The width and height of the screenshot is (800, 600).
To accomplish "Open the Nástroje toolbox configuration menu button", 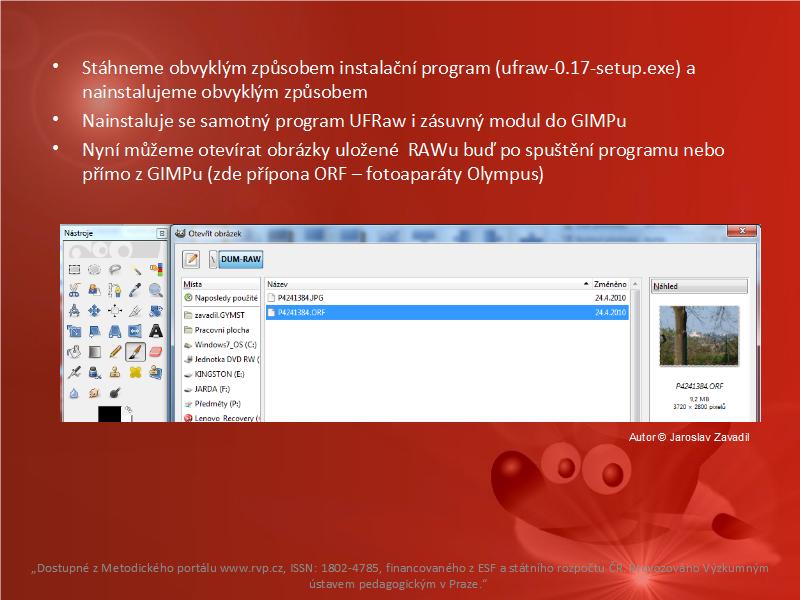I will click(x=161, y=233).
